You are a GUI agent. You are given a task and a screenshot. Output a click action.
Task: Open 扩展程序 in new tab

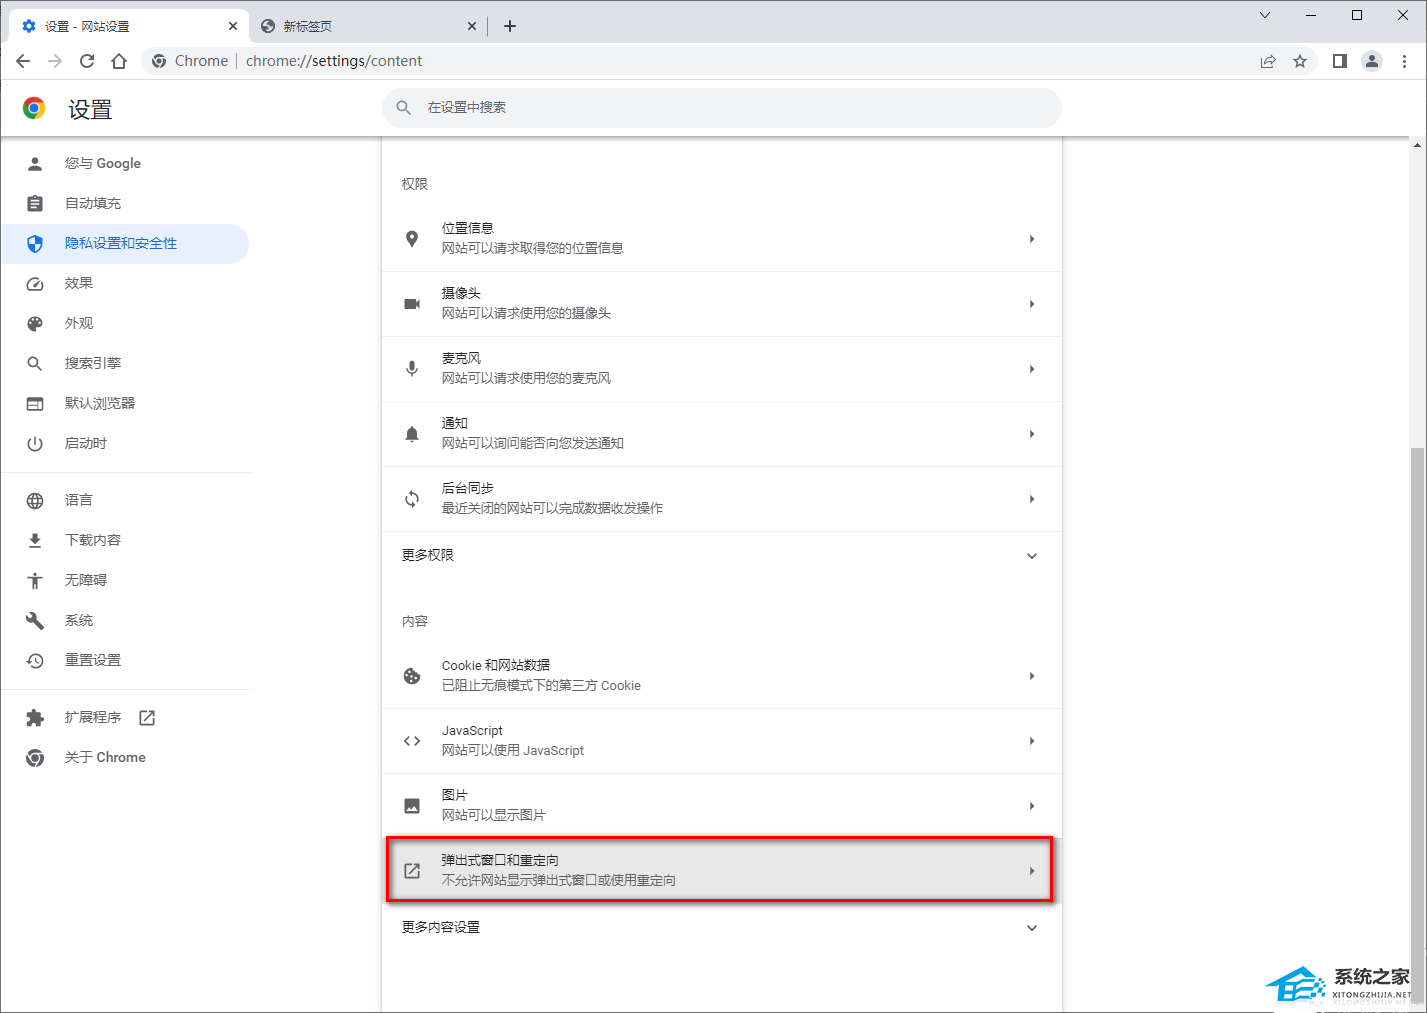coord(125,717)
